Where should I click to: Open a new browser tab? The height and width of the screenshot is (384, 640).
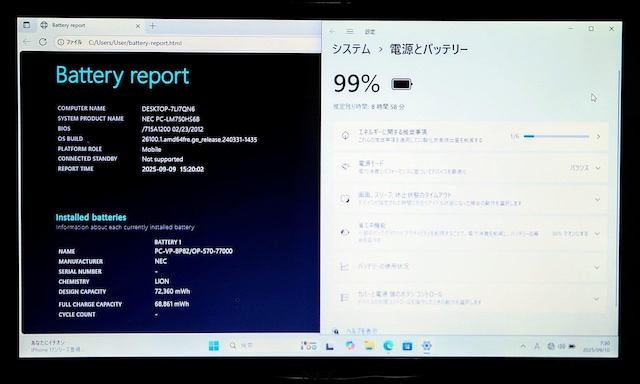153,26
